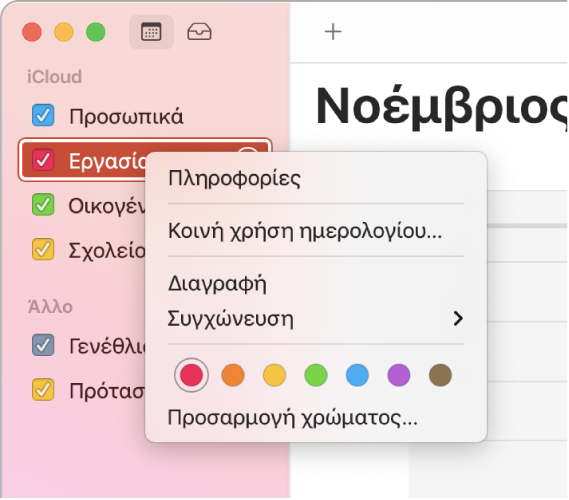This screenshot has height=500, width=569.
Task: Click the Νοέμβριος month title
Action: tap(441, 108)
